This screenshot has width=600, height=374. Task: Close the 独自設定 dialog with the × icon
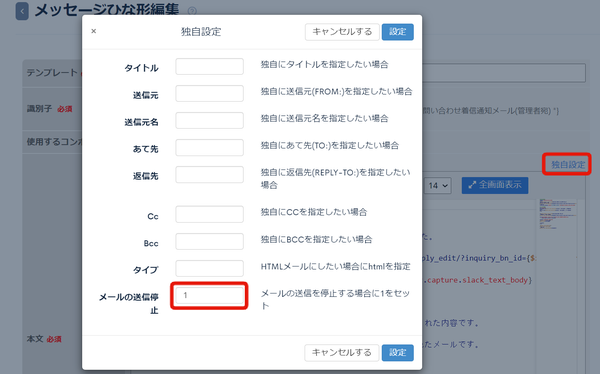pos(94,31)
